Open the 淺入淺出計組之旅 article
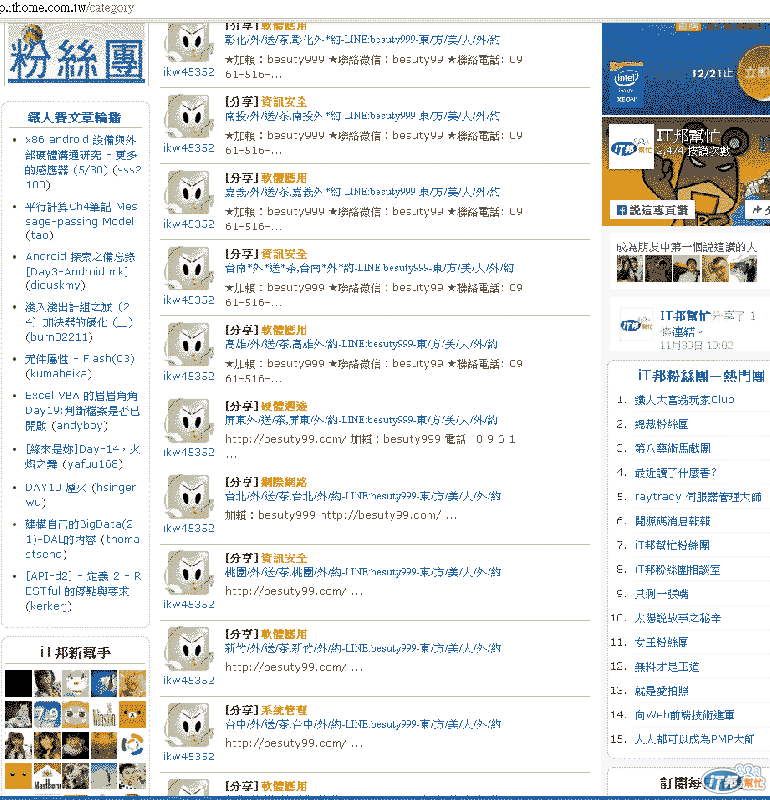 79,322
